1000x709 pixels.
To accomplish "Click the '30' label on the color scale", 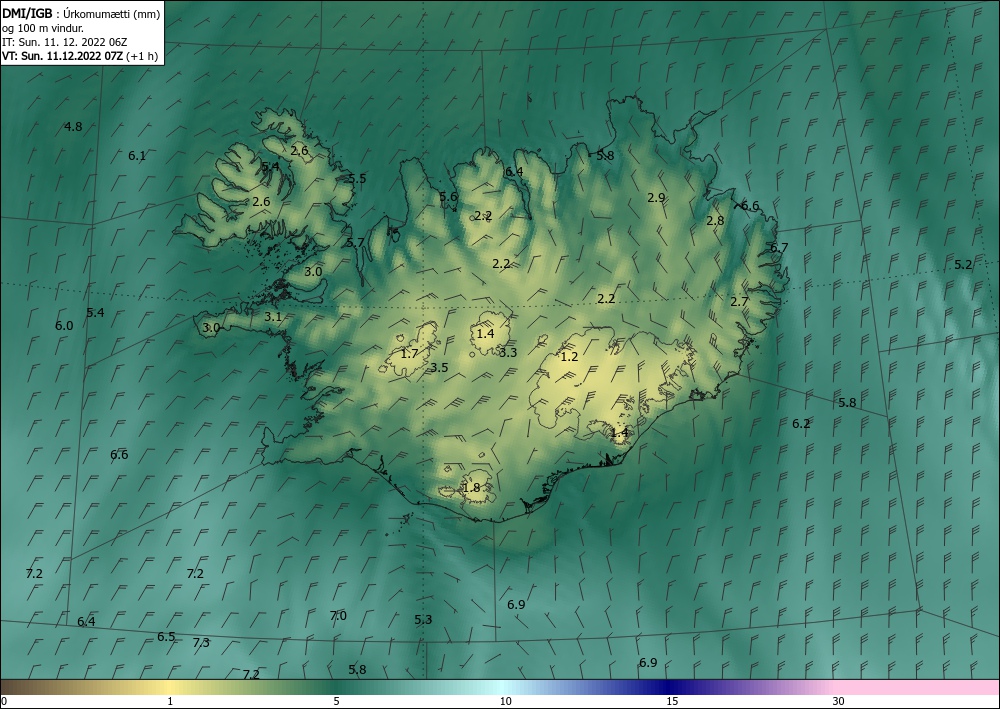I will click(839, 702).
